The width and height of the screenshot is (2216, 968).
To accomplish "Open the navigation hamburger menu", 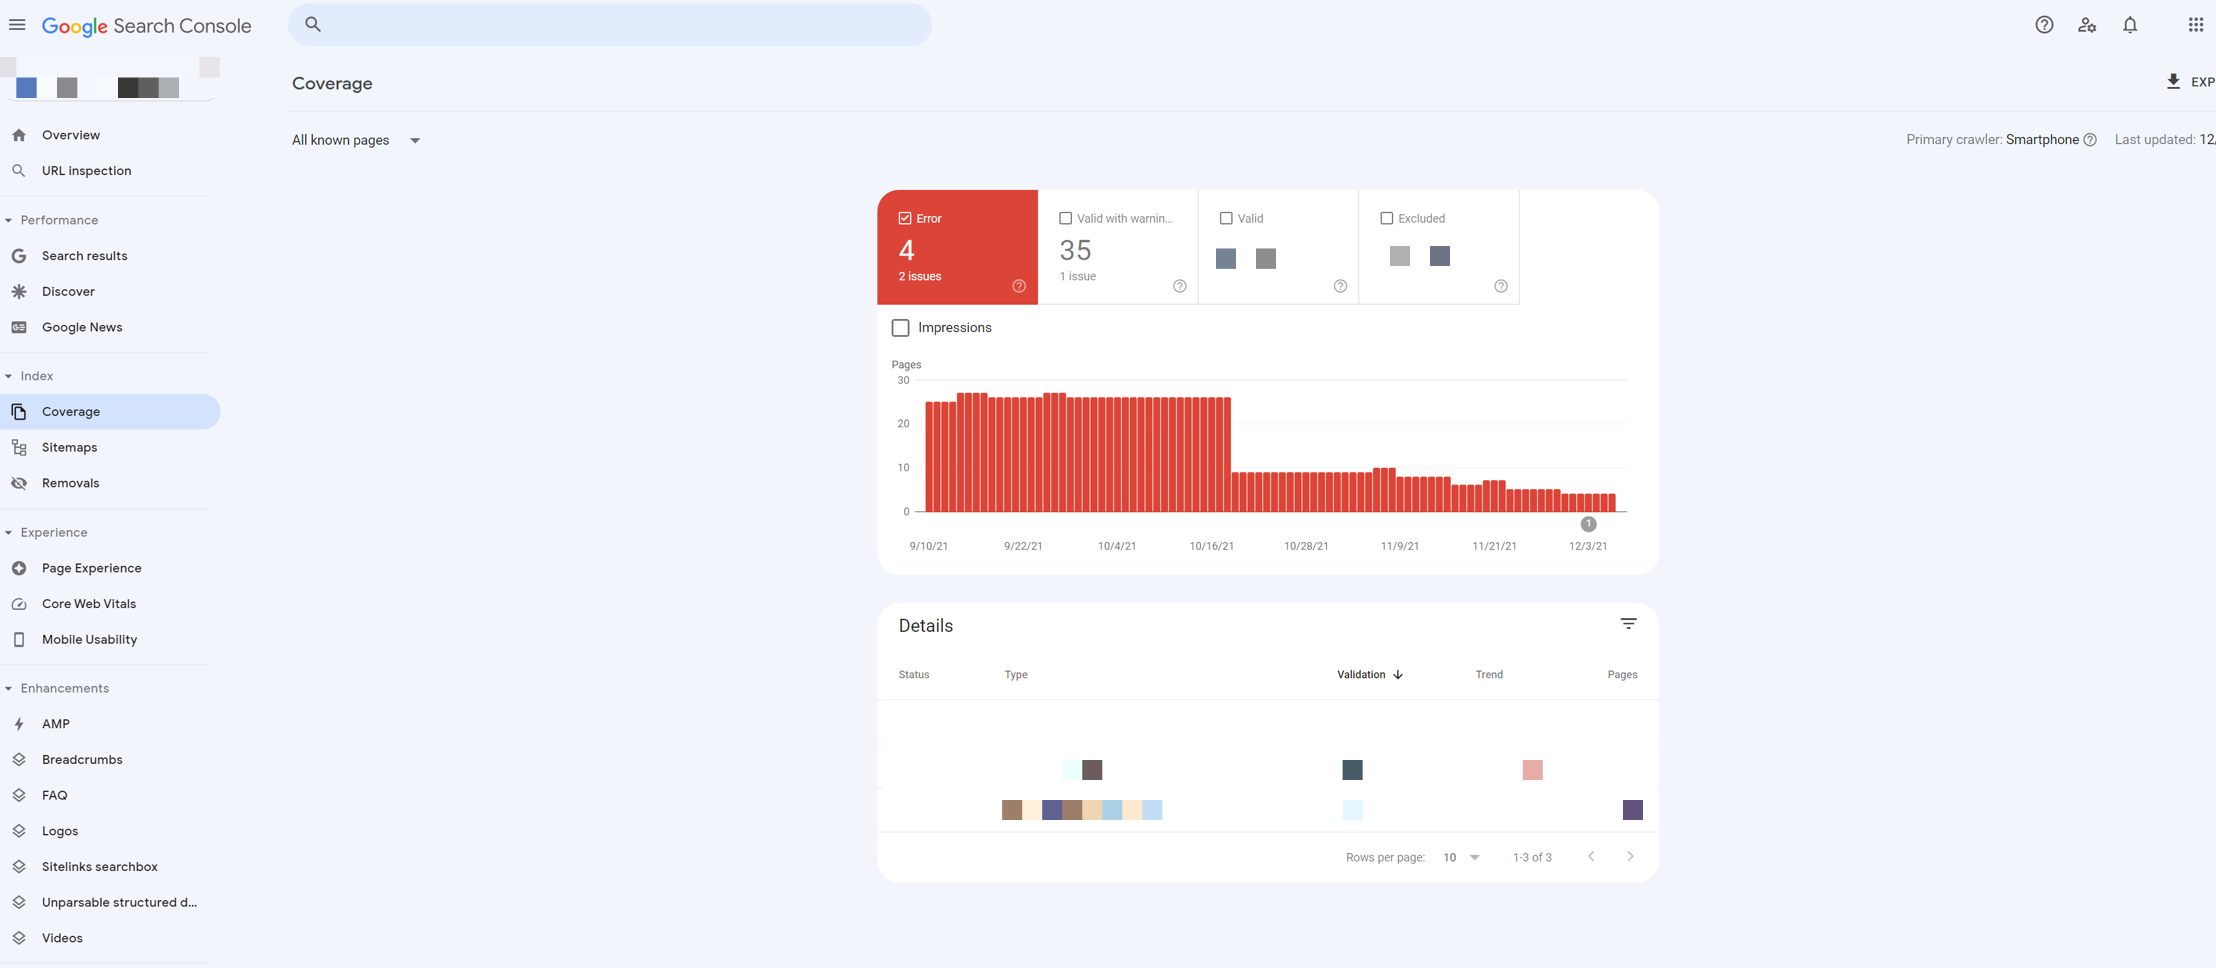I will [x=17, y=24].
